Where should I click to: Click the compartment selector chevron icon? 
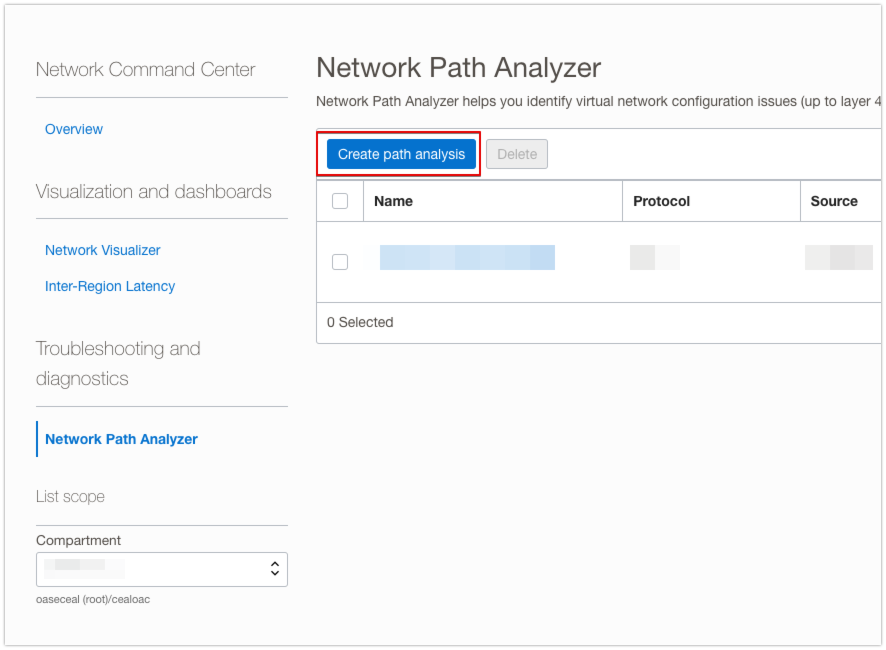pos(274,569)
